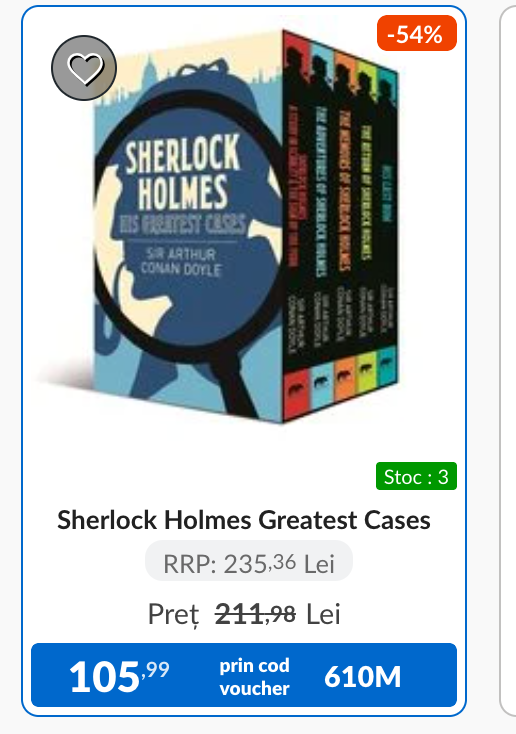Image resolution: width=516 pixels, height=734 pixels.
Task: Click the crossed-out 211,98 price
Action: tap(255, 614)
